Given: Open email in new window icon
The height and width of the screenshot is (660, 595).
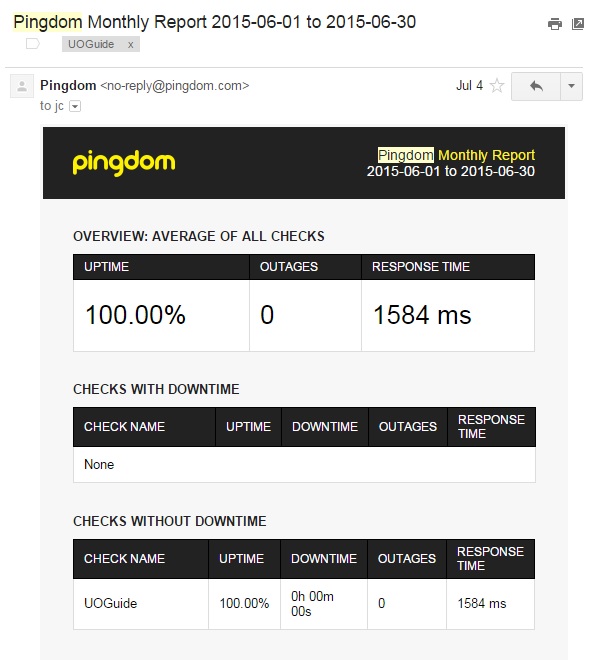Looking at the screenshot, I should [x=578, y=24].
